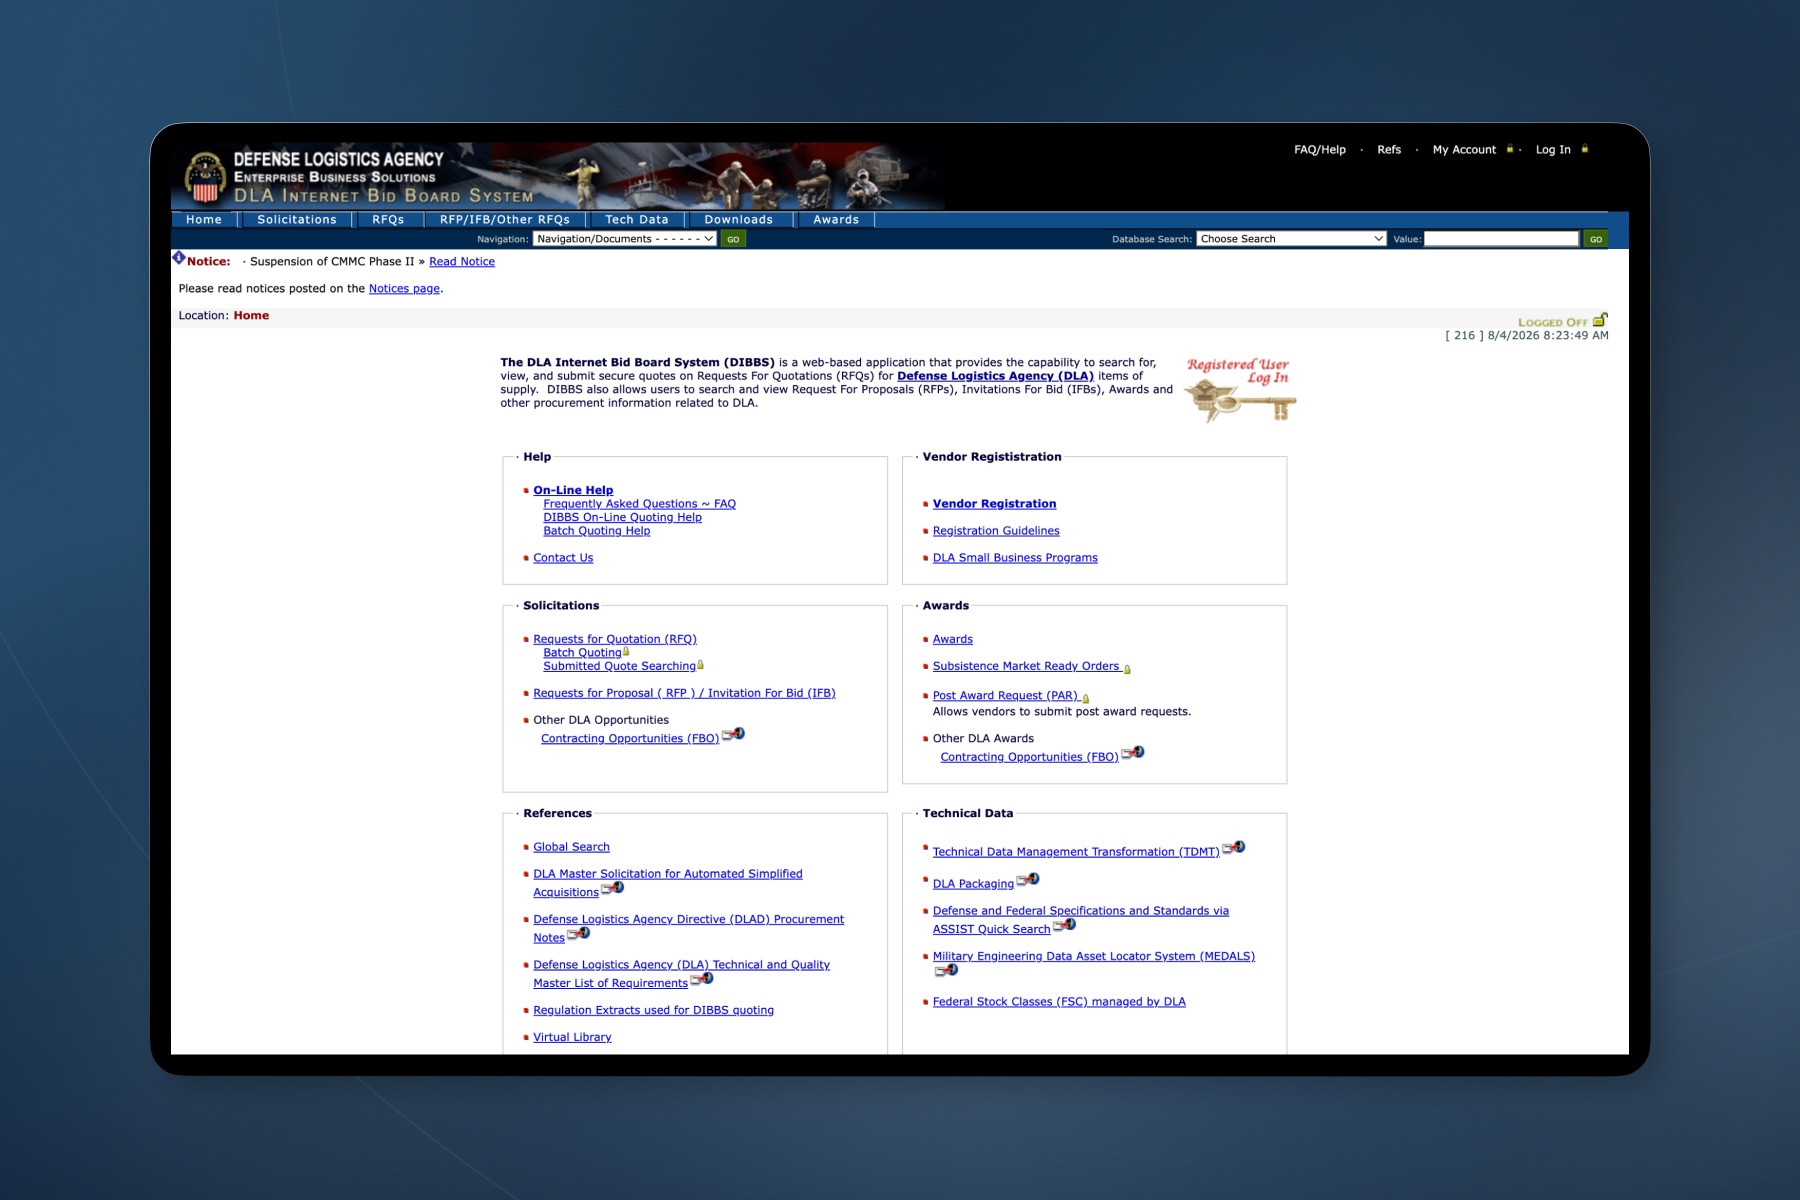Click external link icon after DLA Packaging
Screen dimensions: 1800x1200
(1028, 880)
